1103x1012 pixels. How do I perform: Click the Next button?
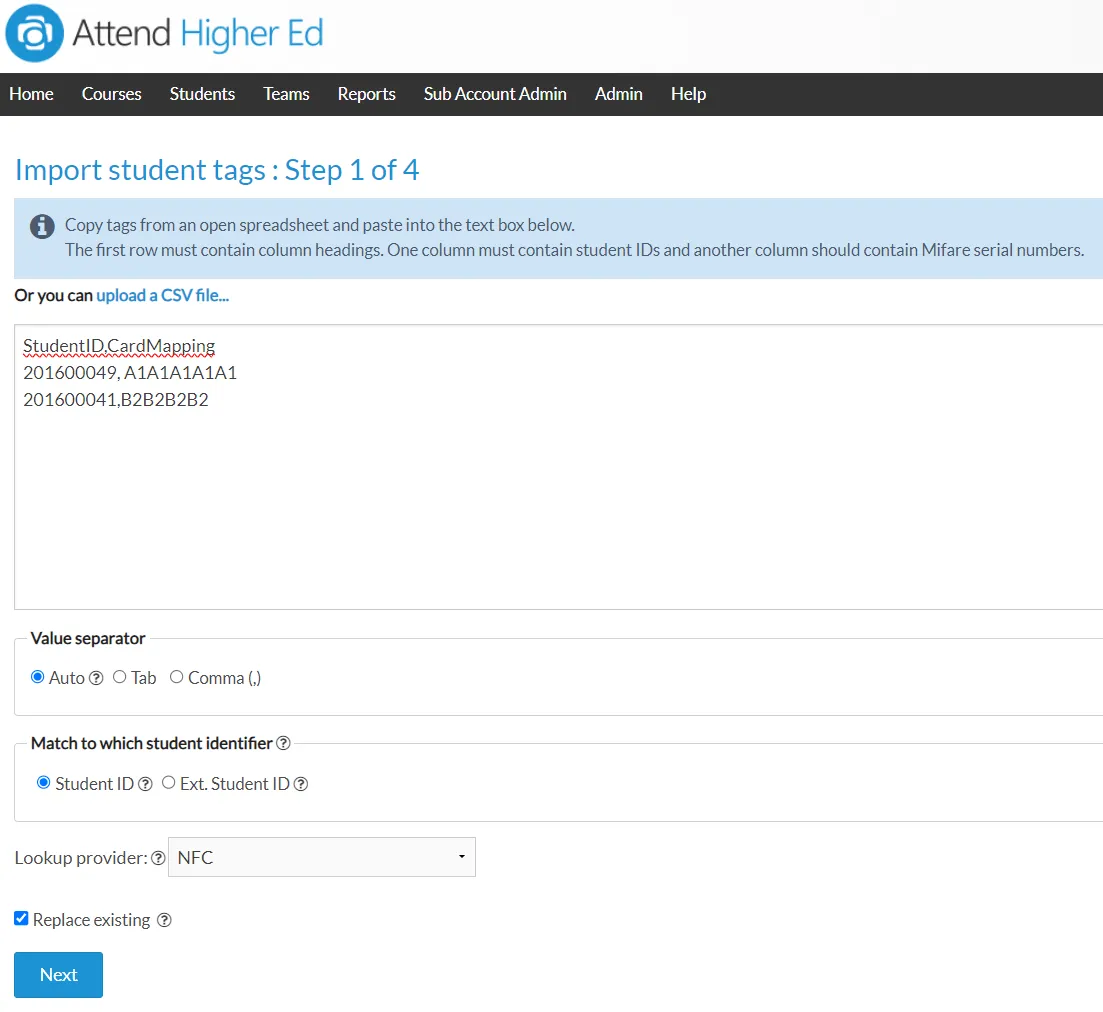tap(58, 975)
